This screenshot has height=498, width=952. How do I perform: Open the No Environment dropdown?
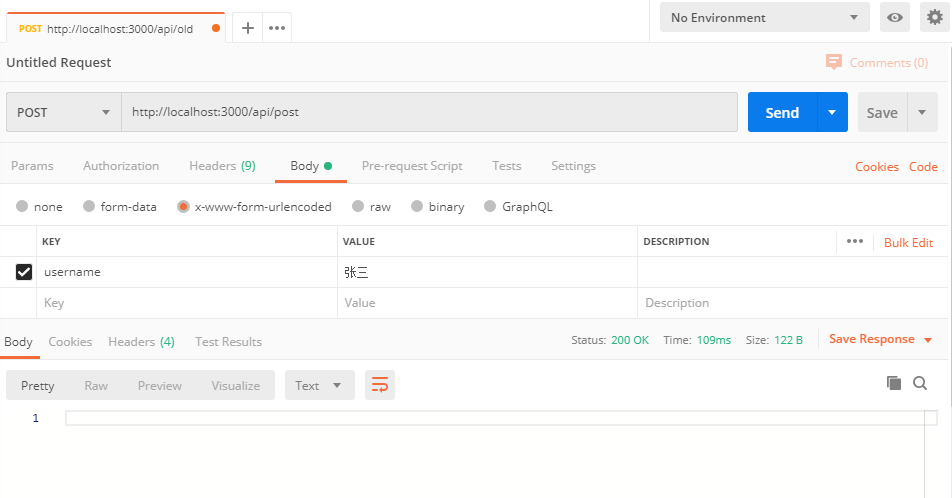click(764, 18)
